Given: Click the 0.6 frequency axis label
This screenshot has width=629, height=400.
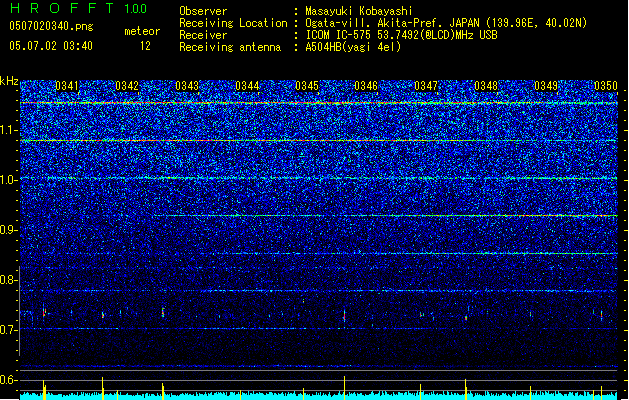Looking at the screenshot, I should [9, 380].
